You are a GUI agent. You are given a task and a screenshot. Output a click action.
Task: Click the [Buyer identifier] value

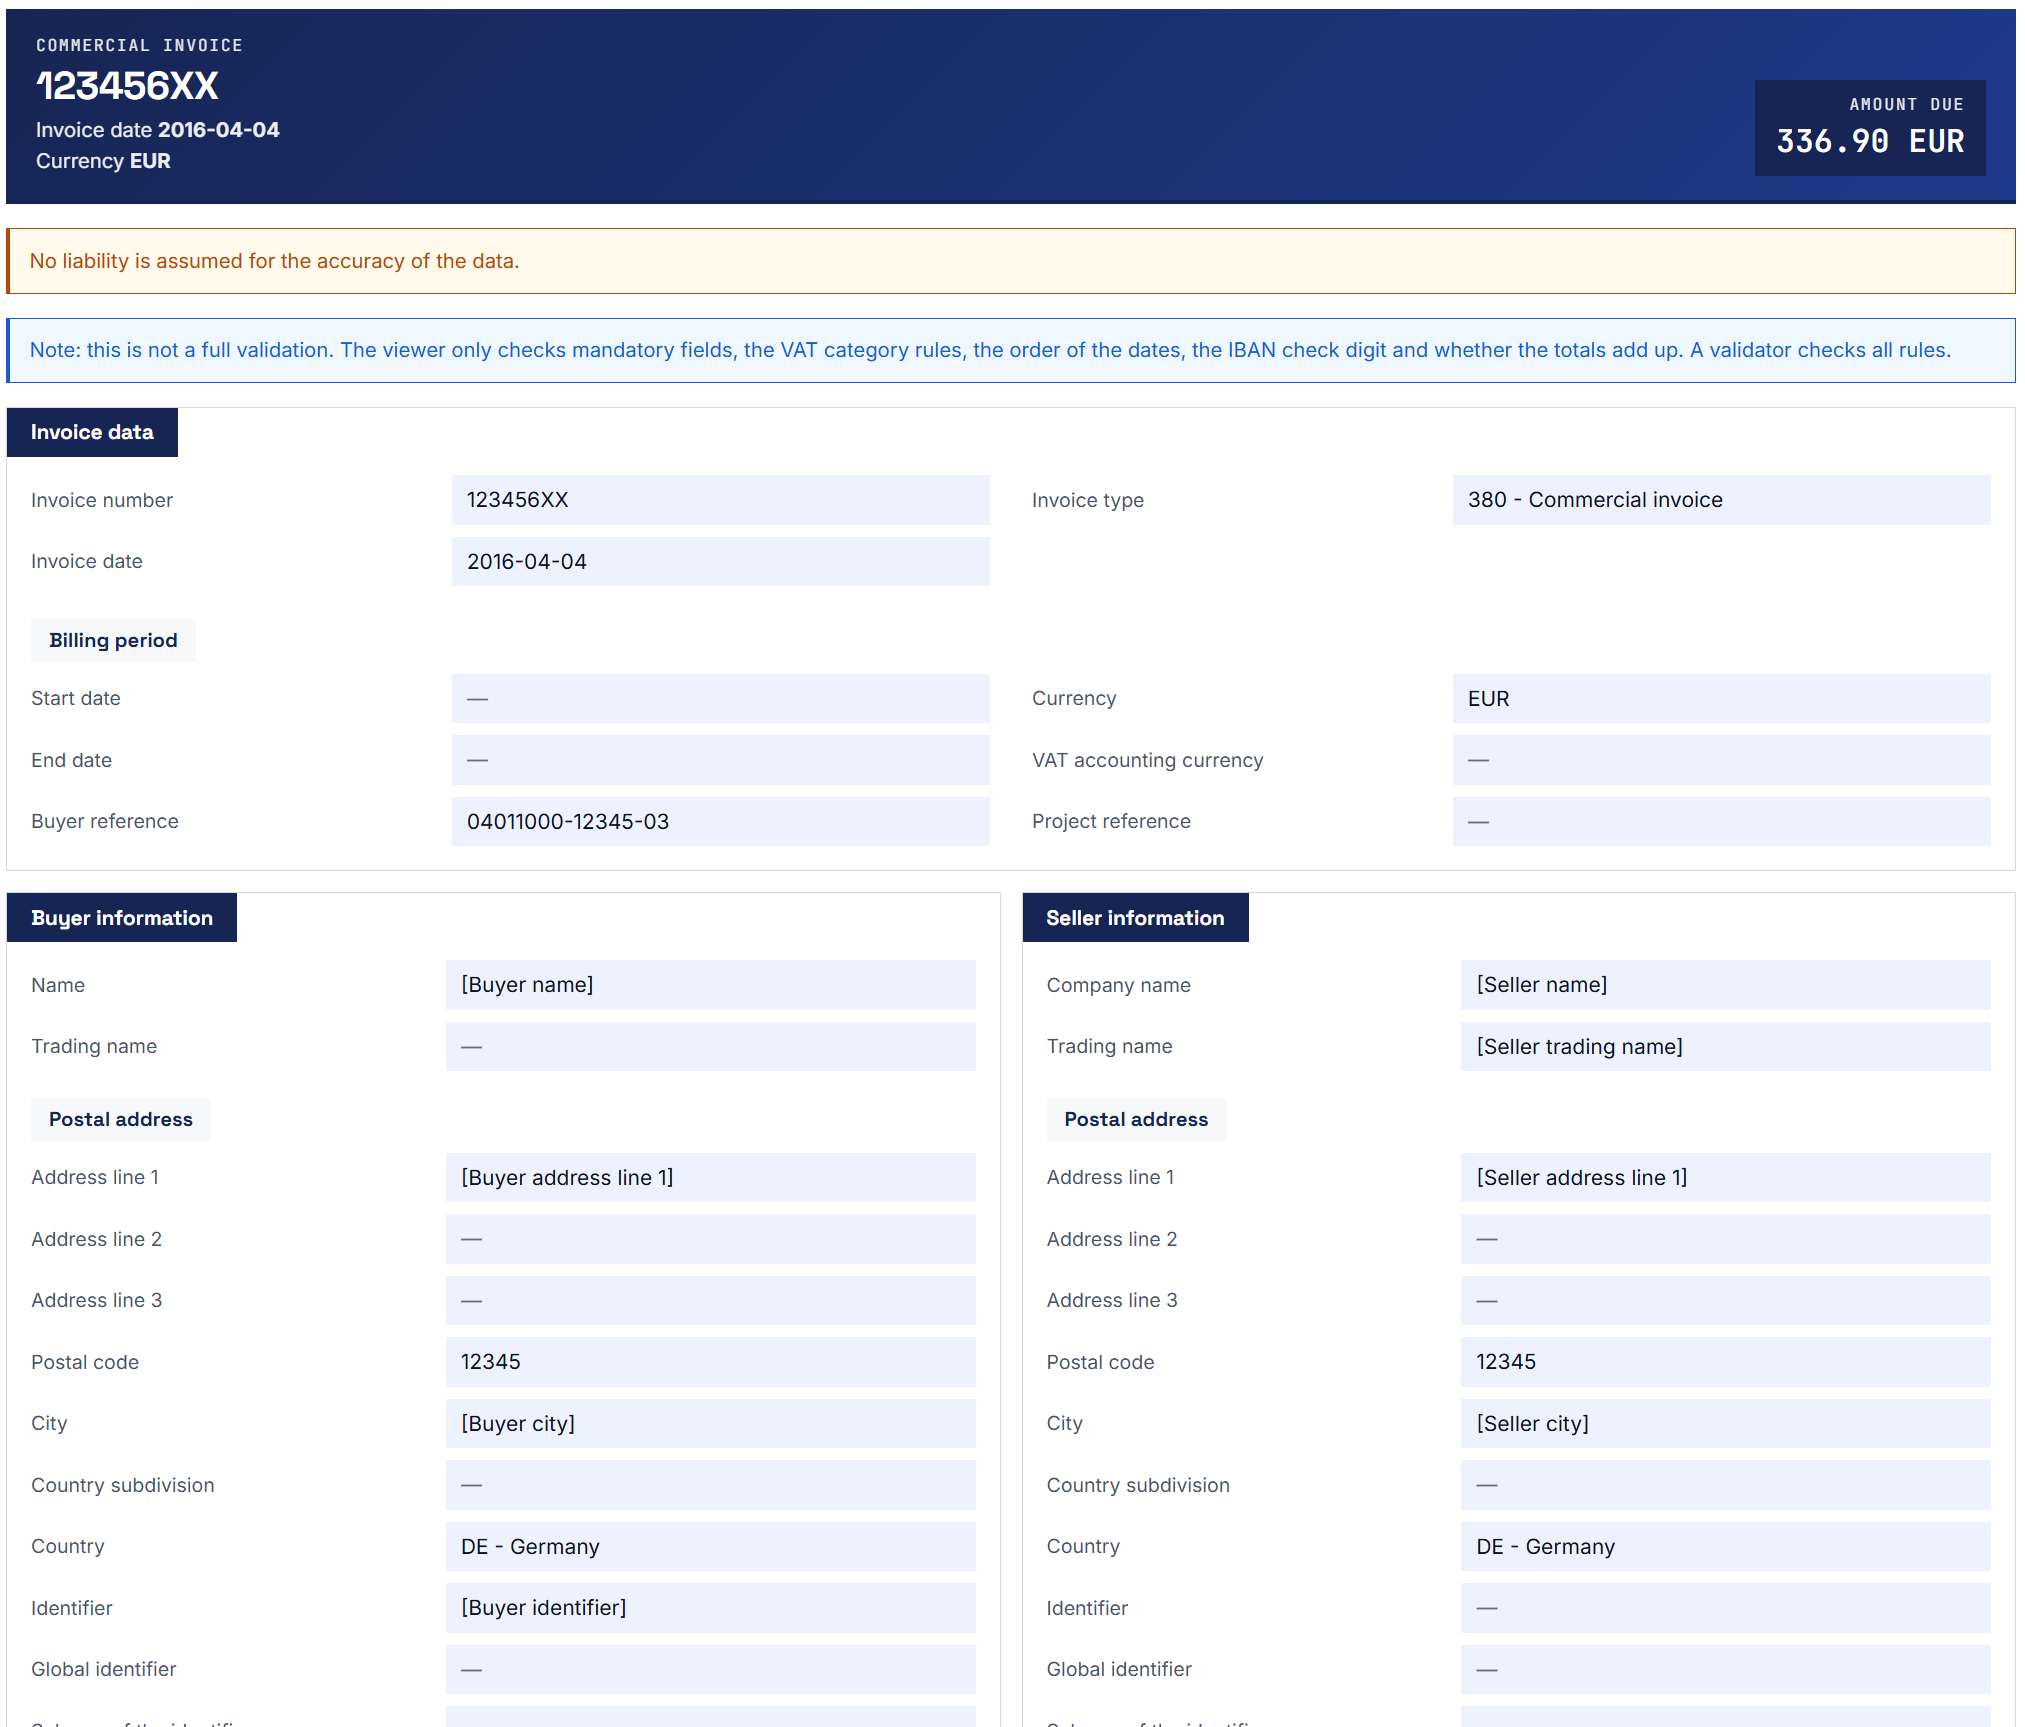click(x=710, y=1608)
